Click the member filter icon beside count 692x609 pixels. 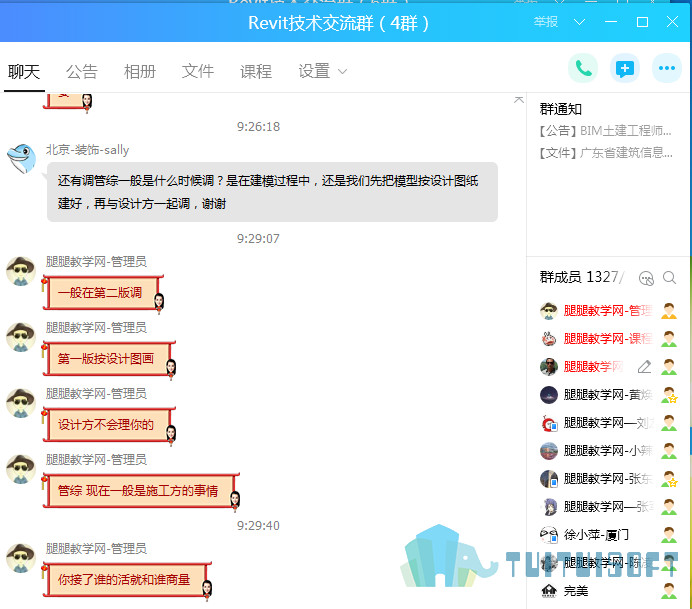646,278
